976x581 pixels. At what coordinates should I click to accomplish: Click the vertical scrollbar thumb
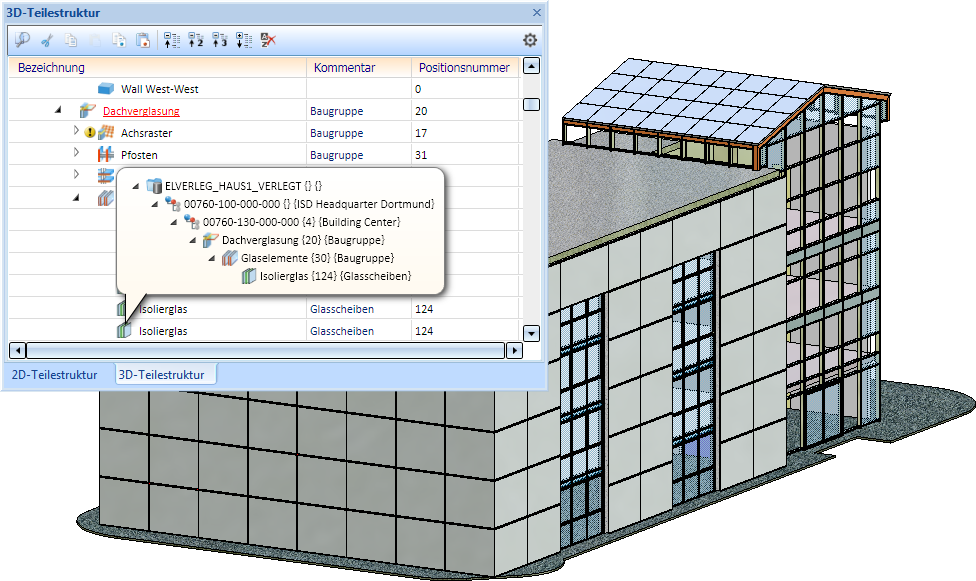coord(531,105)
